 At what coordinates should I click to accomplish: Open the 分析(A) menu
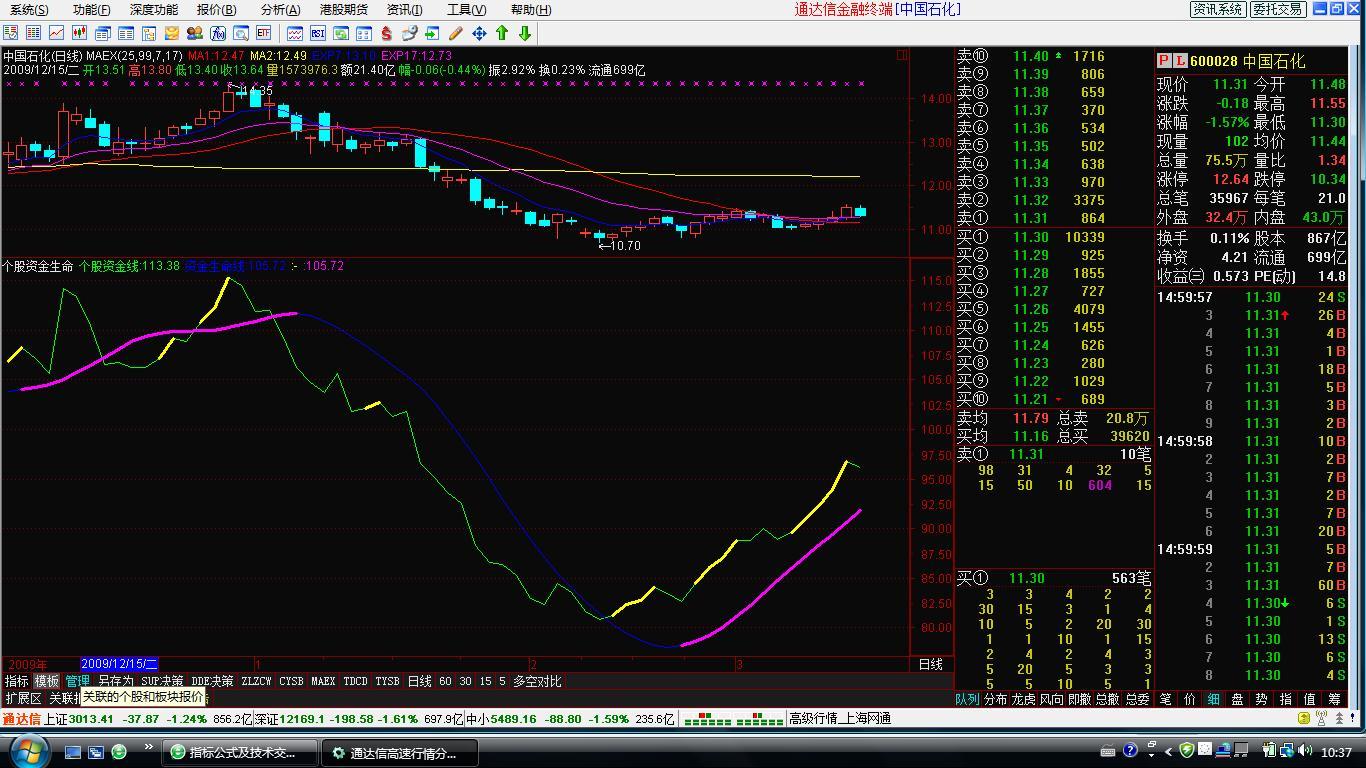[x=280, y=9]
